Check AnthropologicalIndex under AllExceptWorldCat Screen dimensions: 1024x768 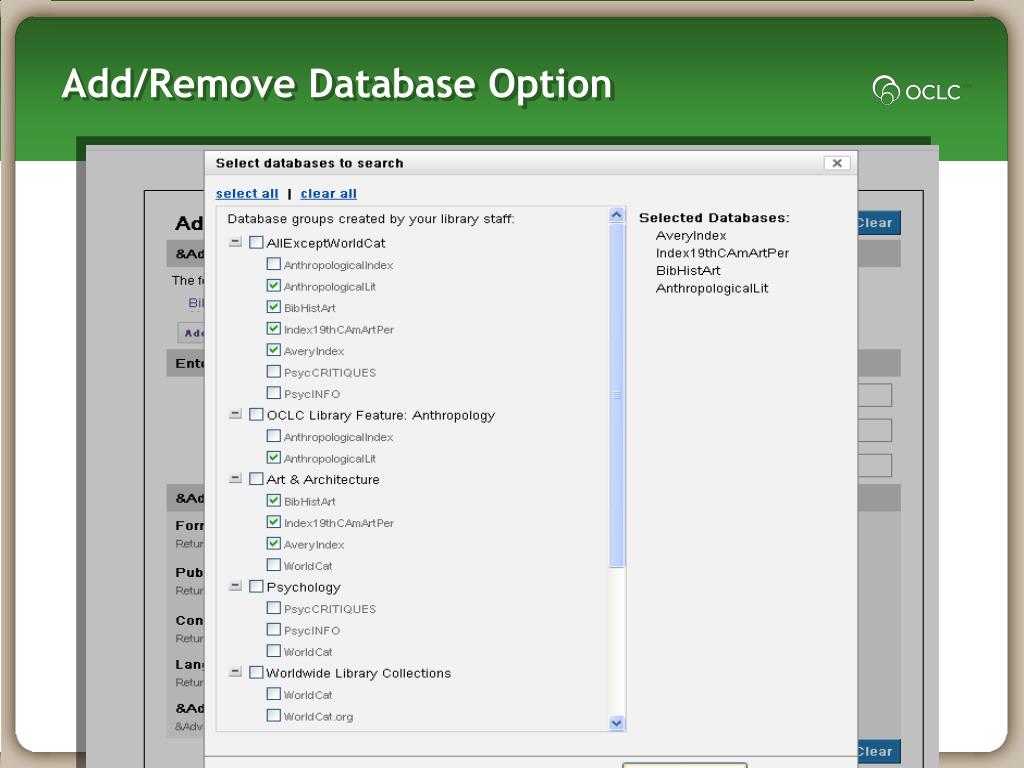[x=274, y=264]
